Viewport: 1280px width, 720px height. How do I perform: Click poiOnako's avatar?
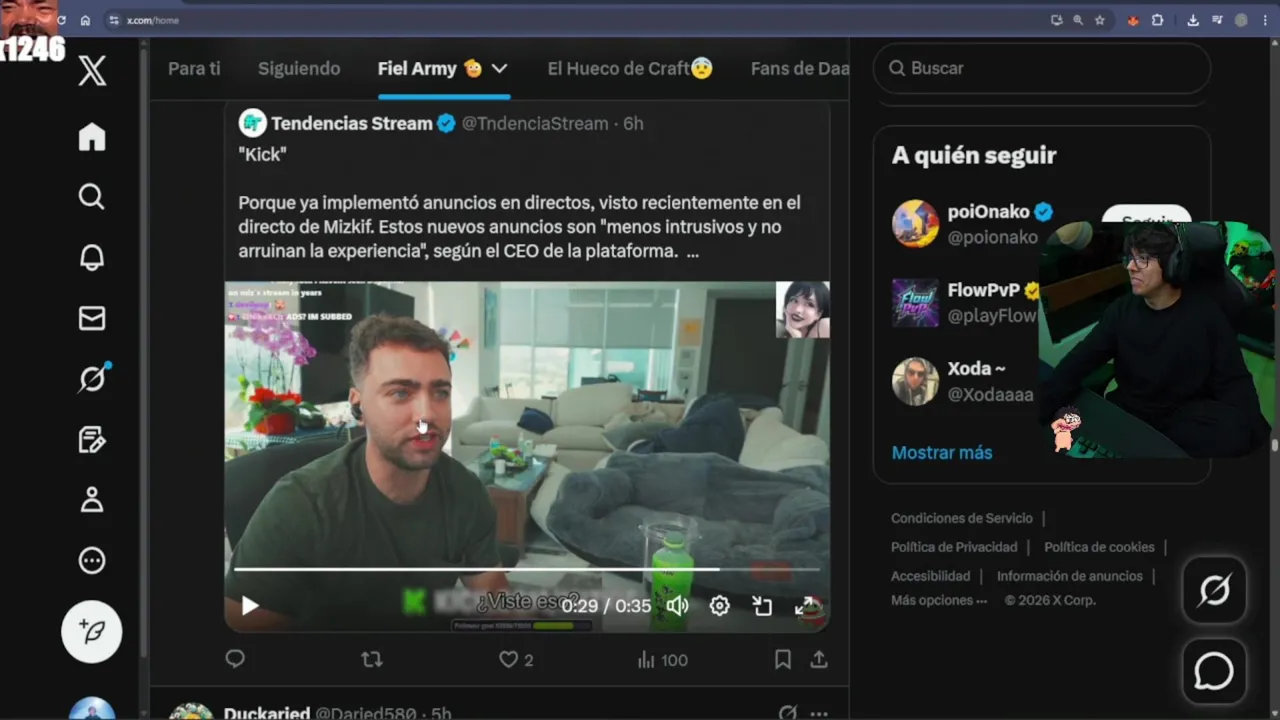915,223
